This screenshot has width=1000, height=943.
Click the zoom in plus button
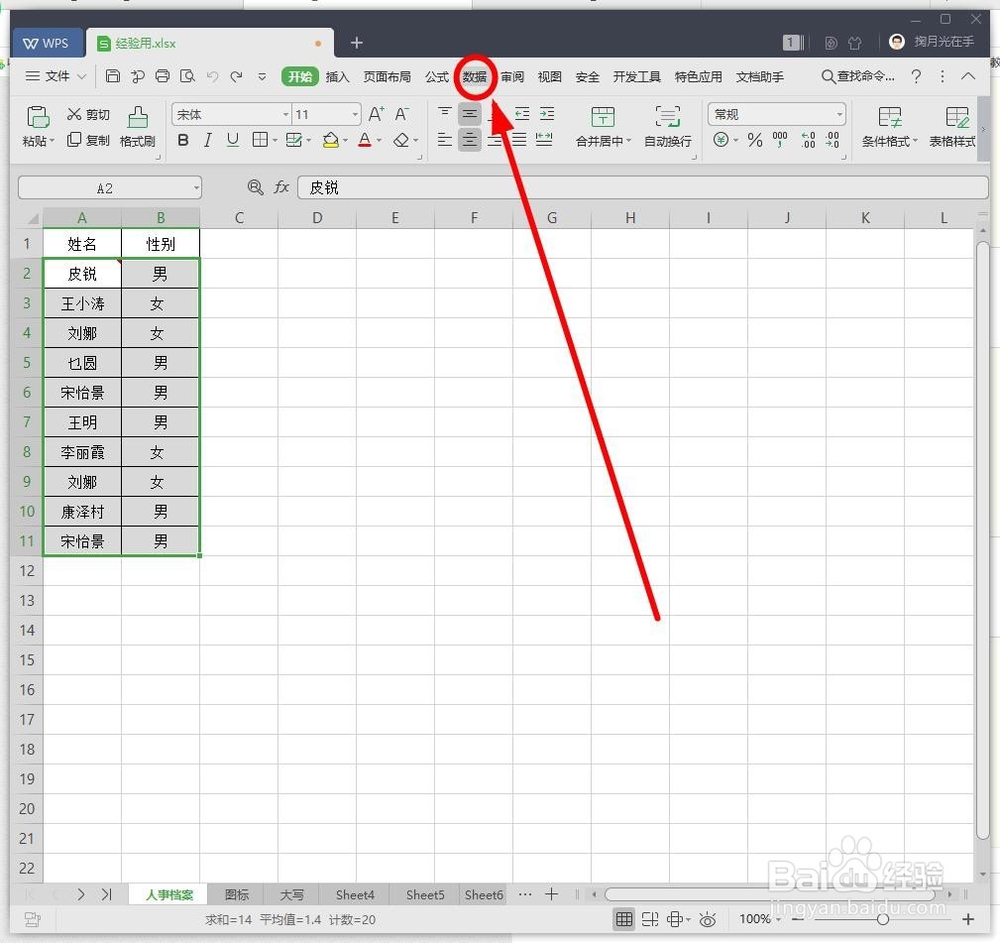(968, 919)
